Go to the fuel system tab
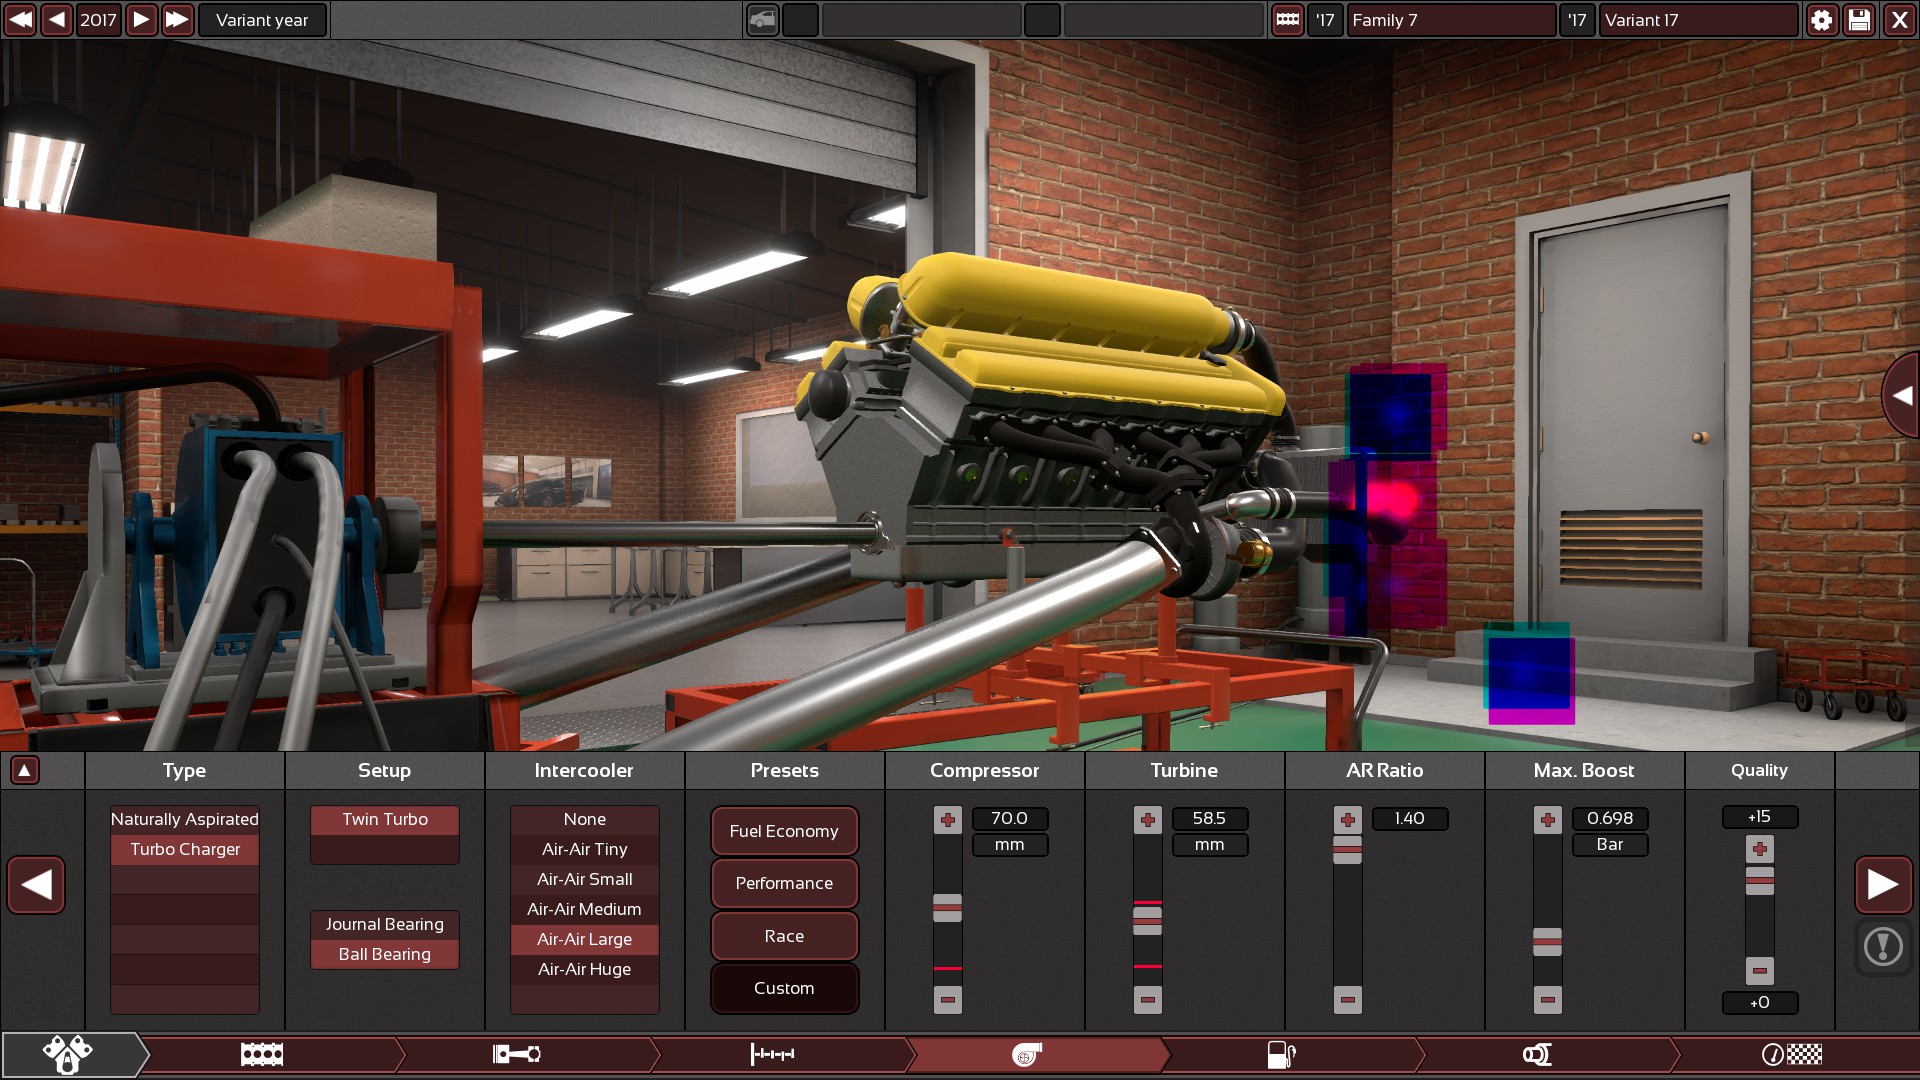The image size is (1920, 1080). tap(1281, 1054)
